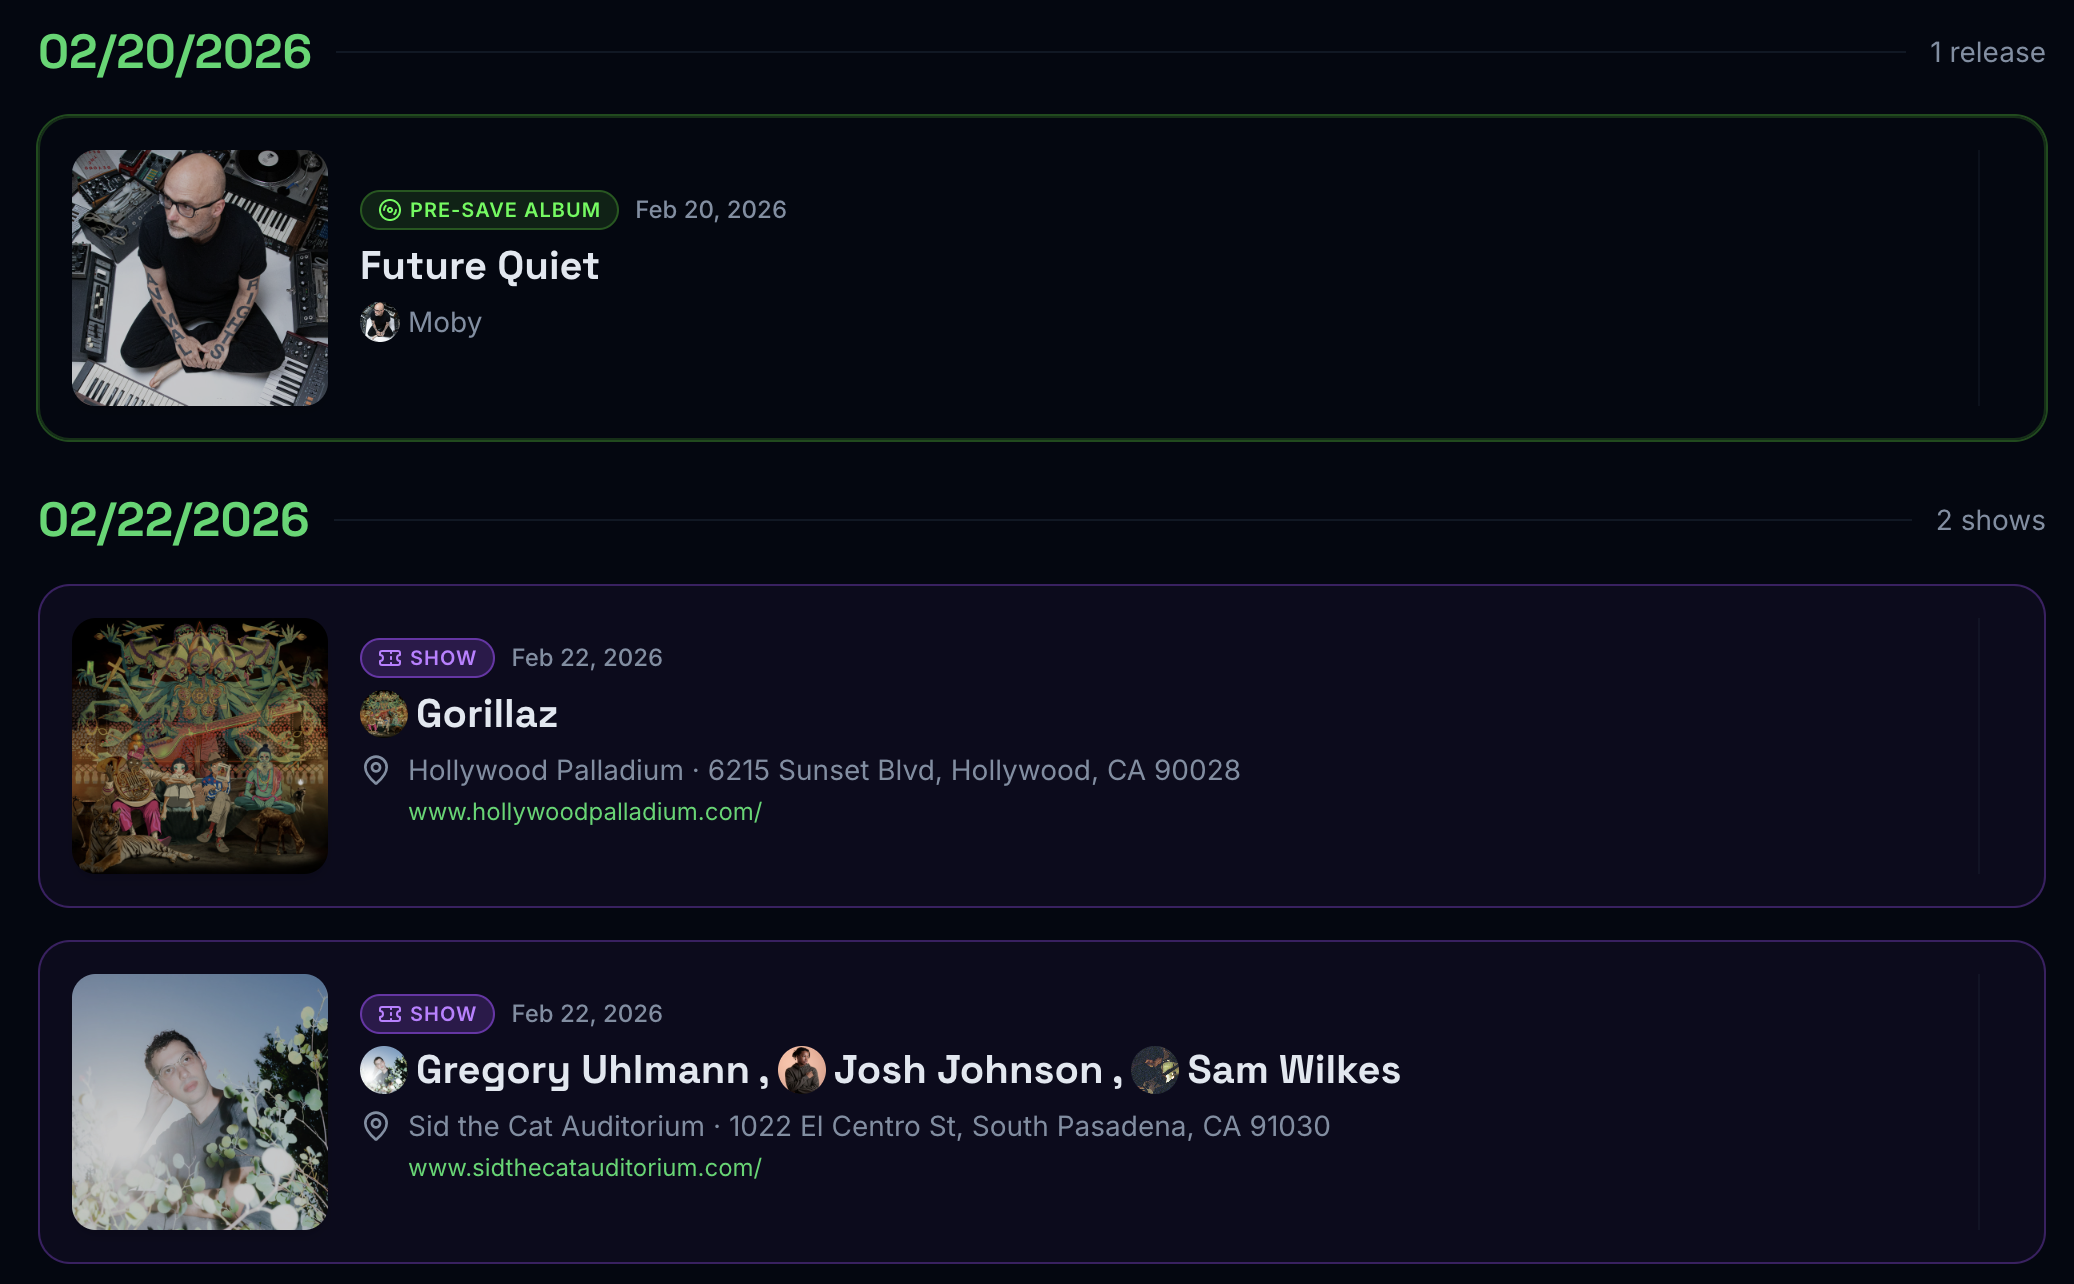The width and height of the screenshot is (2074, 1284).
Task: Click the SHOW badge on Gregory Uhlmann event
Action: 427,1014
